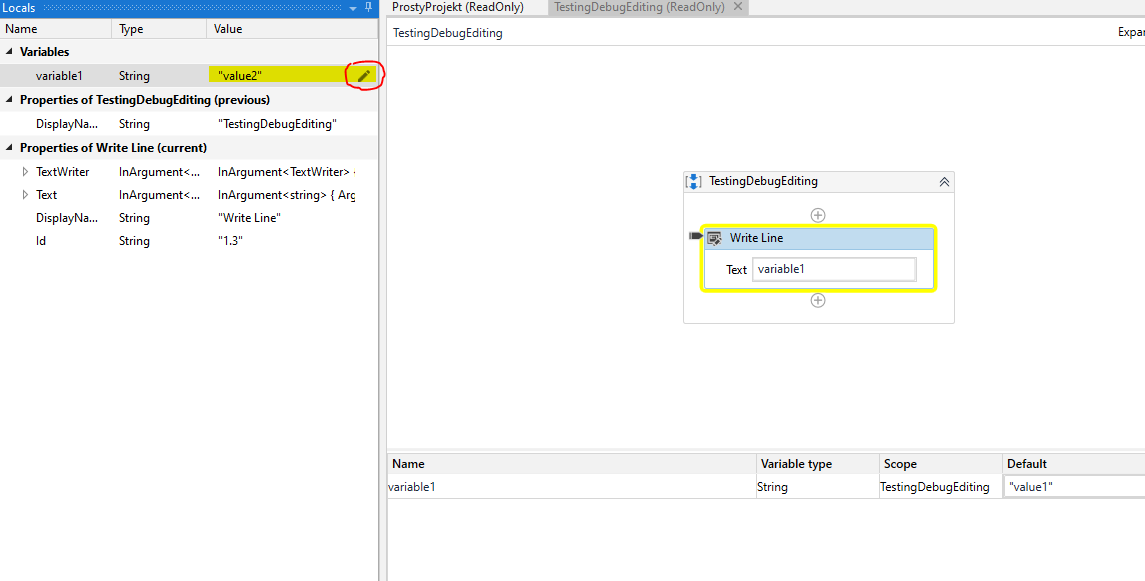
Task: Click the Sequence icon beside TestingDebugEditing header
Action: click(693, 181)
